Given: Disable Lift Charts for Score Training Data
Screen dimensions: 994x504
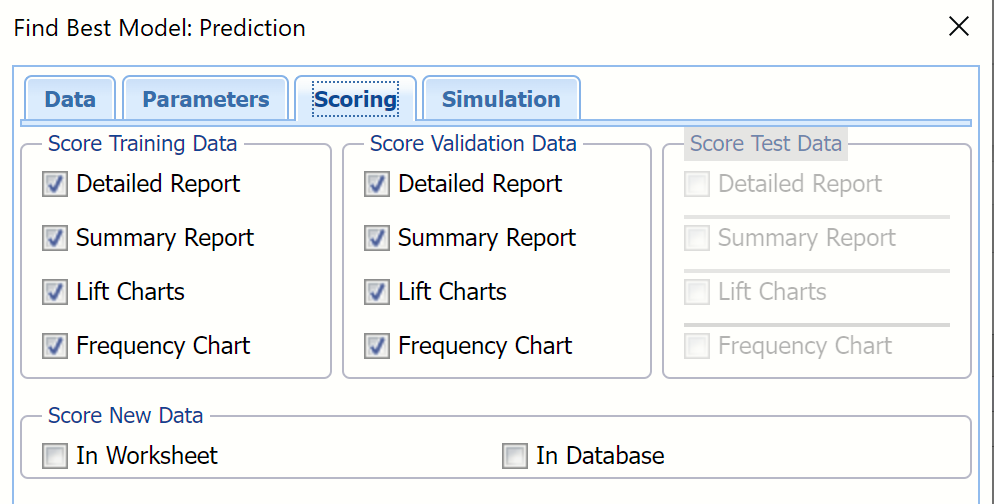Looking at the screenshot, I should tap(55, 293).
